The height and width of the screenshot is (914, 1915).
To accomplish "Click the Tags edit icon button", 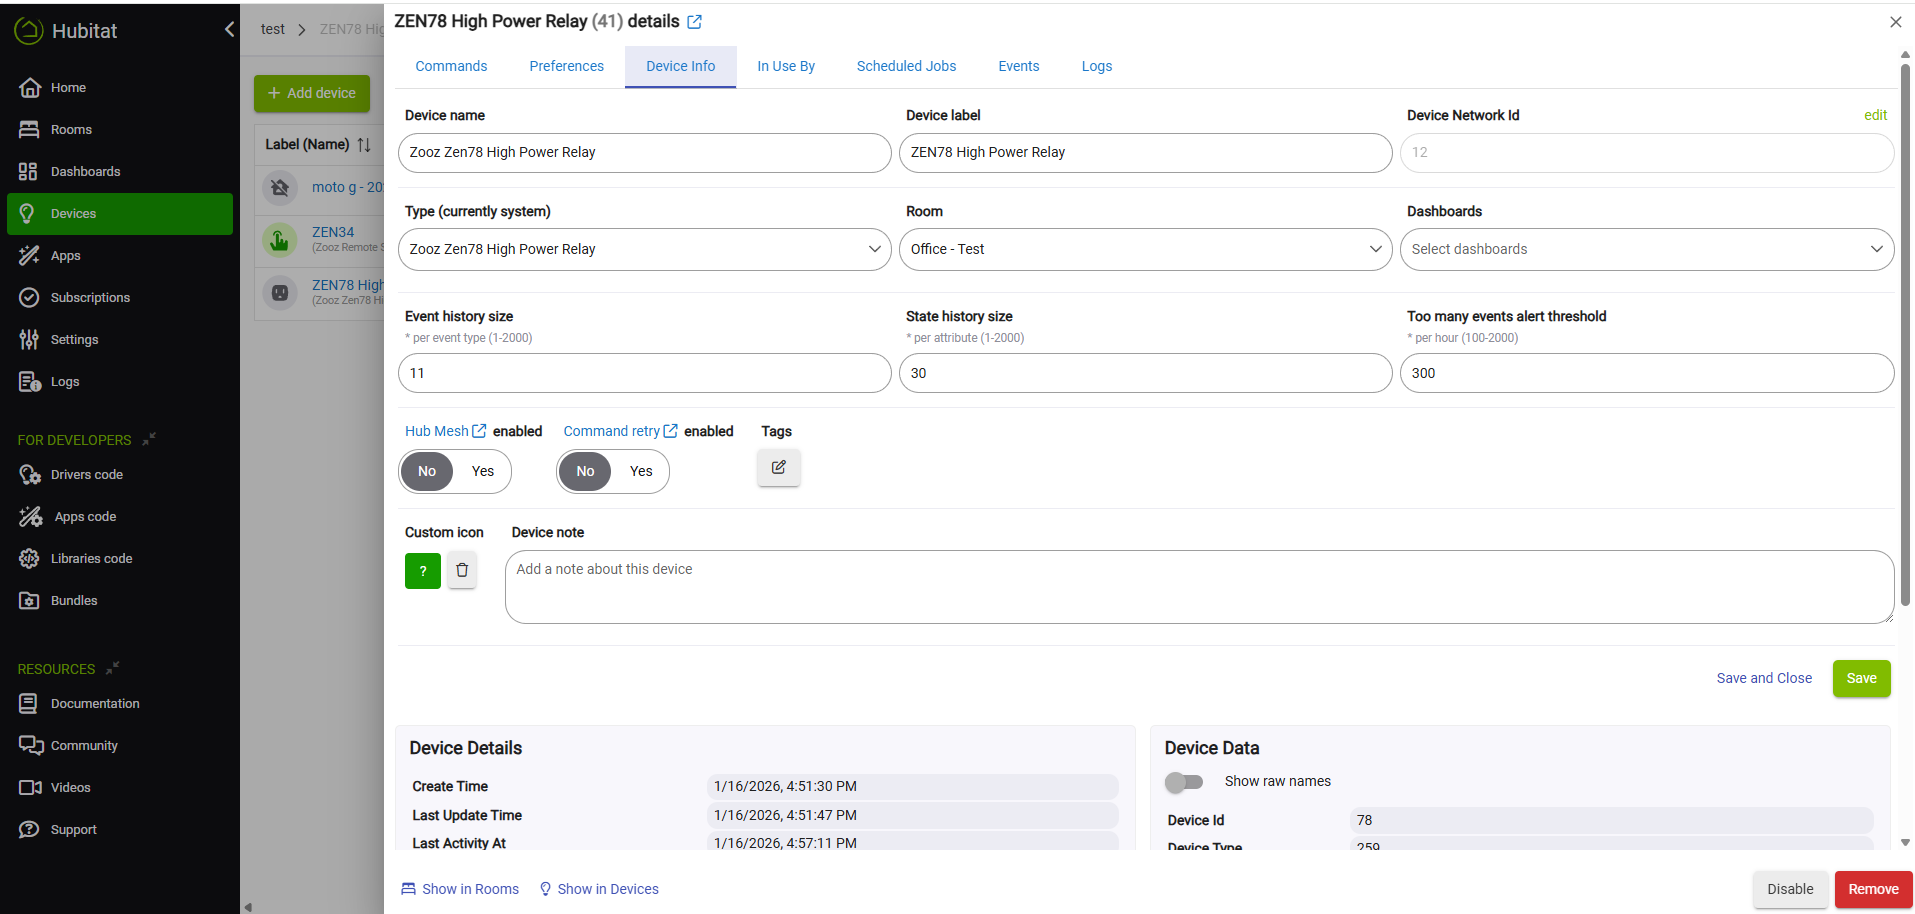I will pos(778,467).
